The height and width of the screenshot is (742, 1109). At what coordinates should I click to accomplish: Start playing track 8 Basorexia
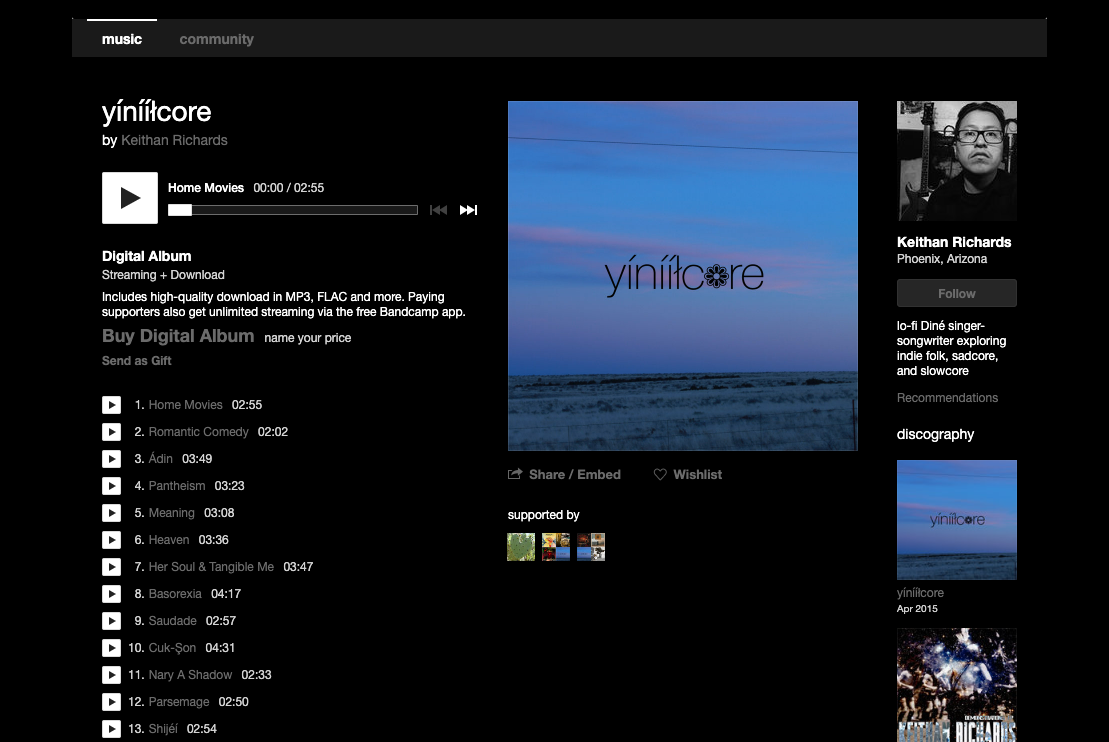[x=111, y=594]
